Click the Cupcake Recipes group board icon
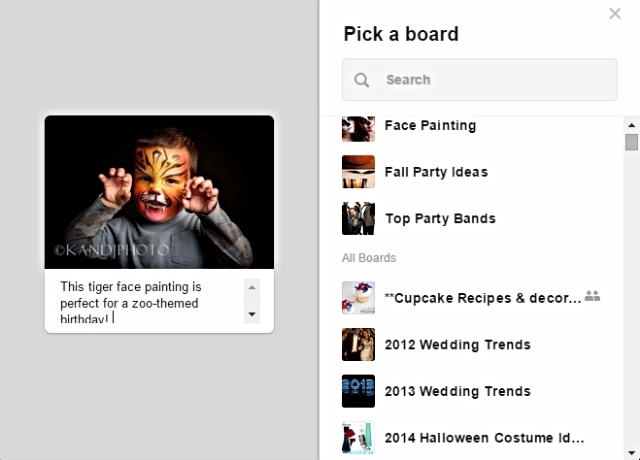The image size is (640, 460). click(x=592, y=296)
